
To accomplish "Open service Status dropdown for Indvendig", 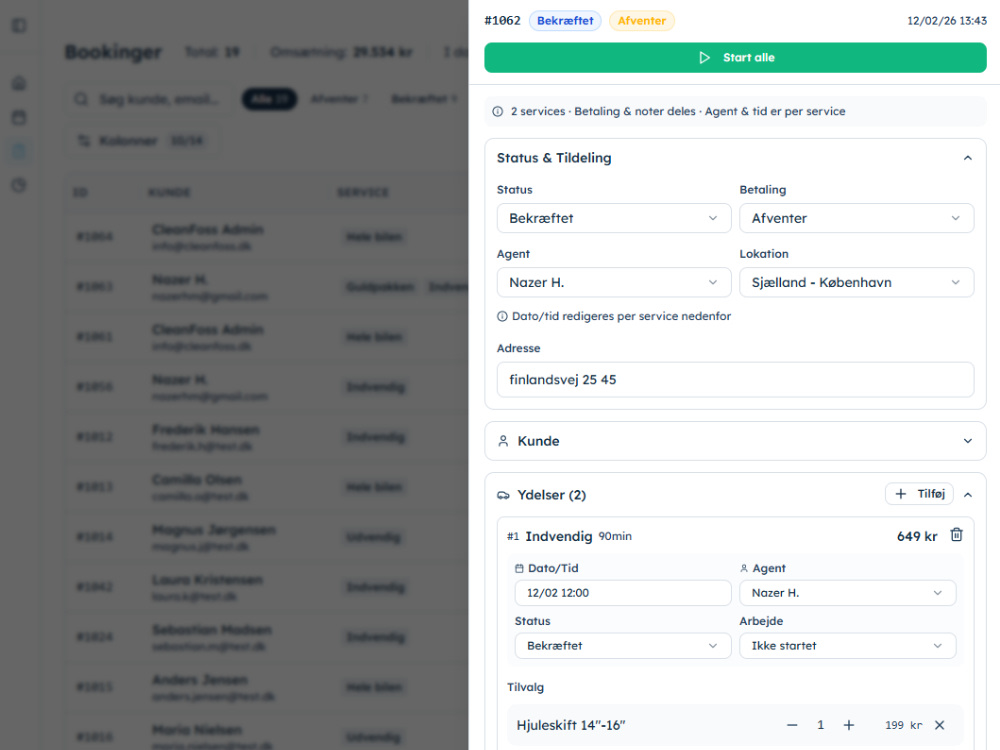I will click(622, 645).
